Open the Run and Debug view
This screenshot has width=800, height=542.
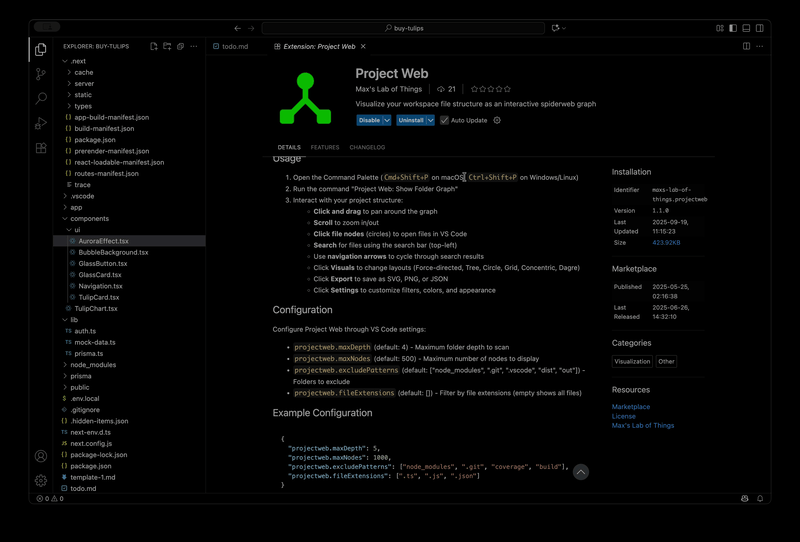(41, 123)
